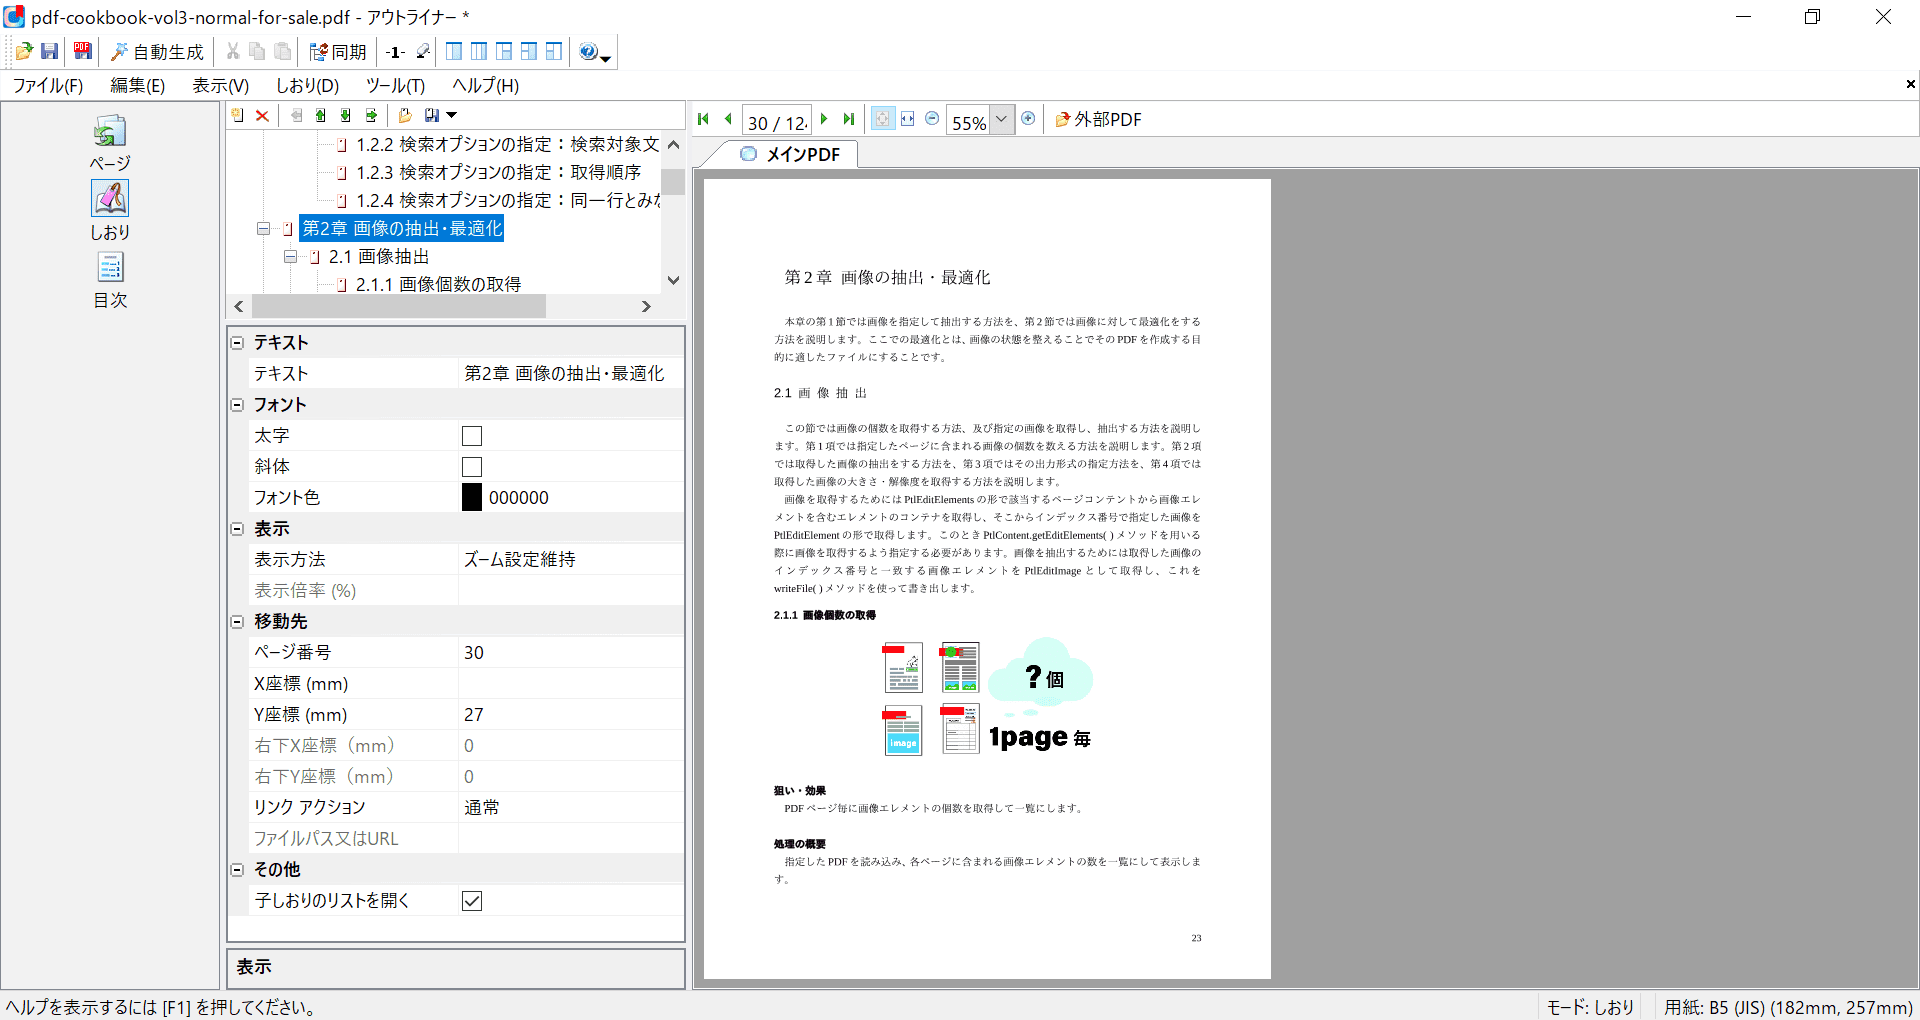Collapse the 第2章 tree node
This screenshot has width=1920, height=1020.
pos(263,229)
